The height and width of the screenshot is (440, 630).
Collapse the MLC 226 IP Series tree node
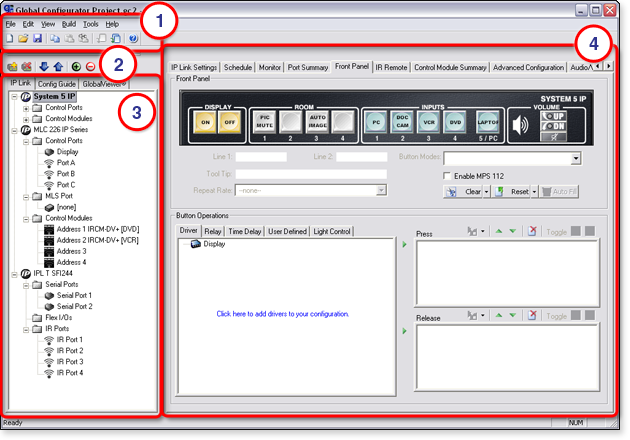click(12, 130)
